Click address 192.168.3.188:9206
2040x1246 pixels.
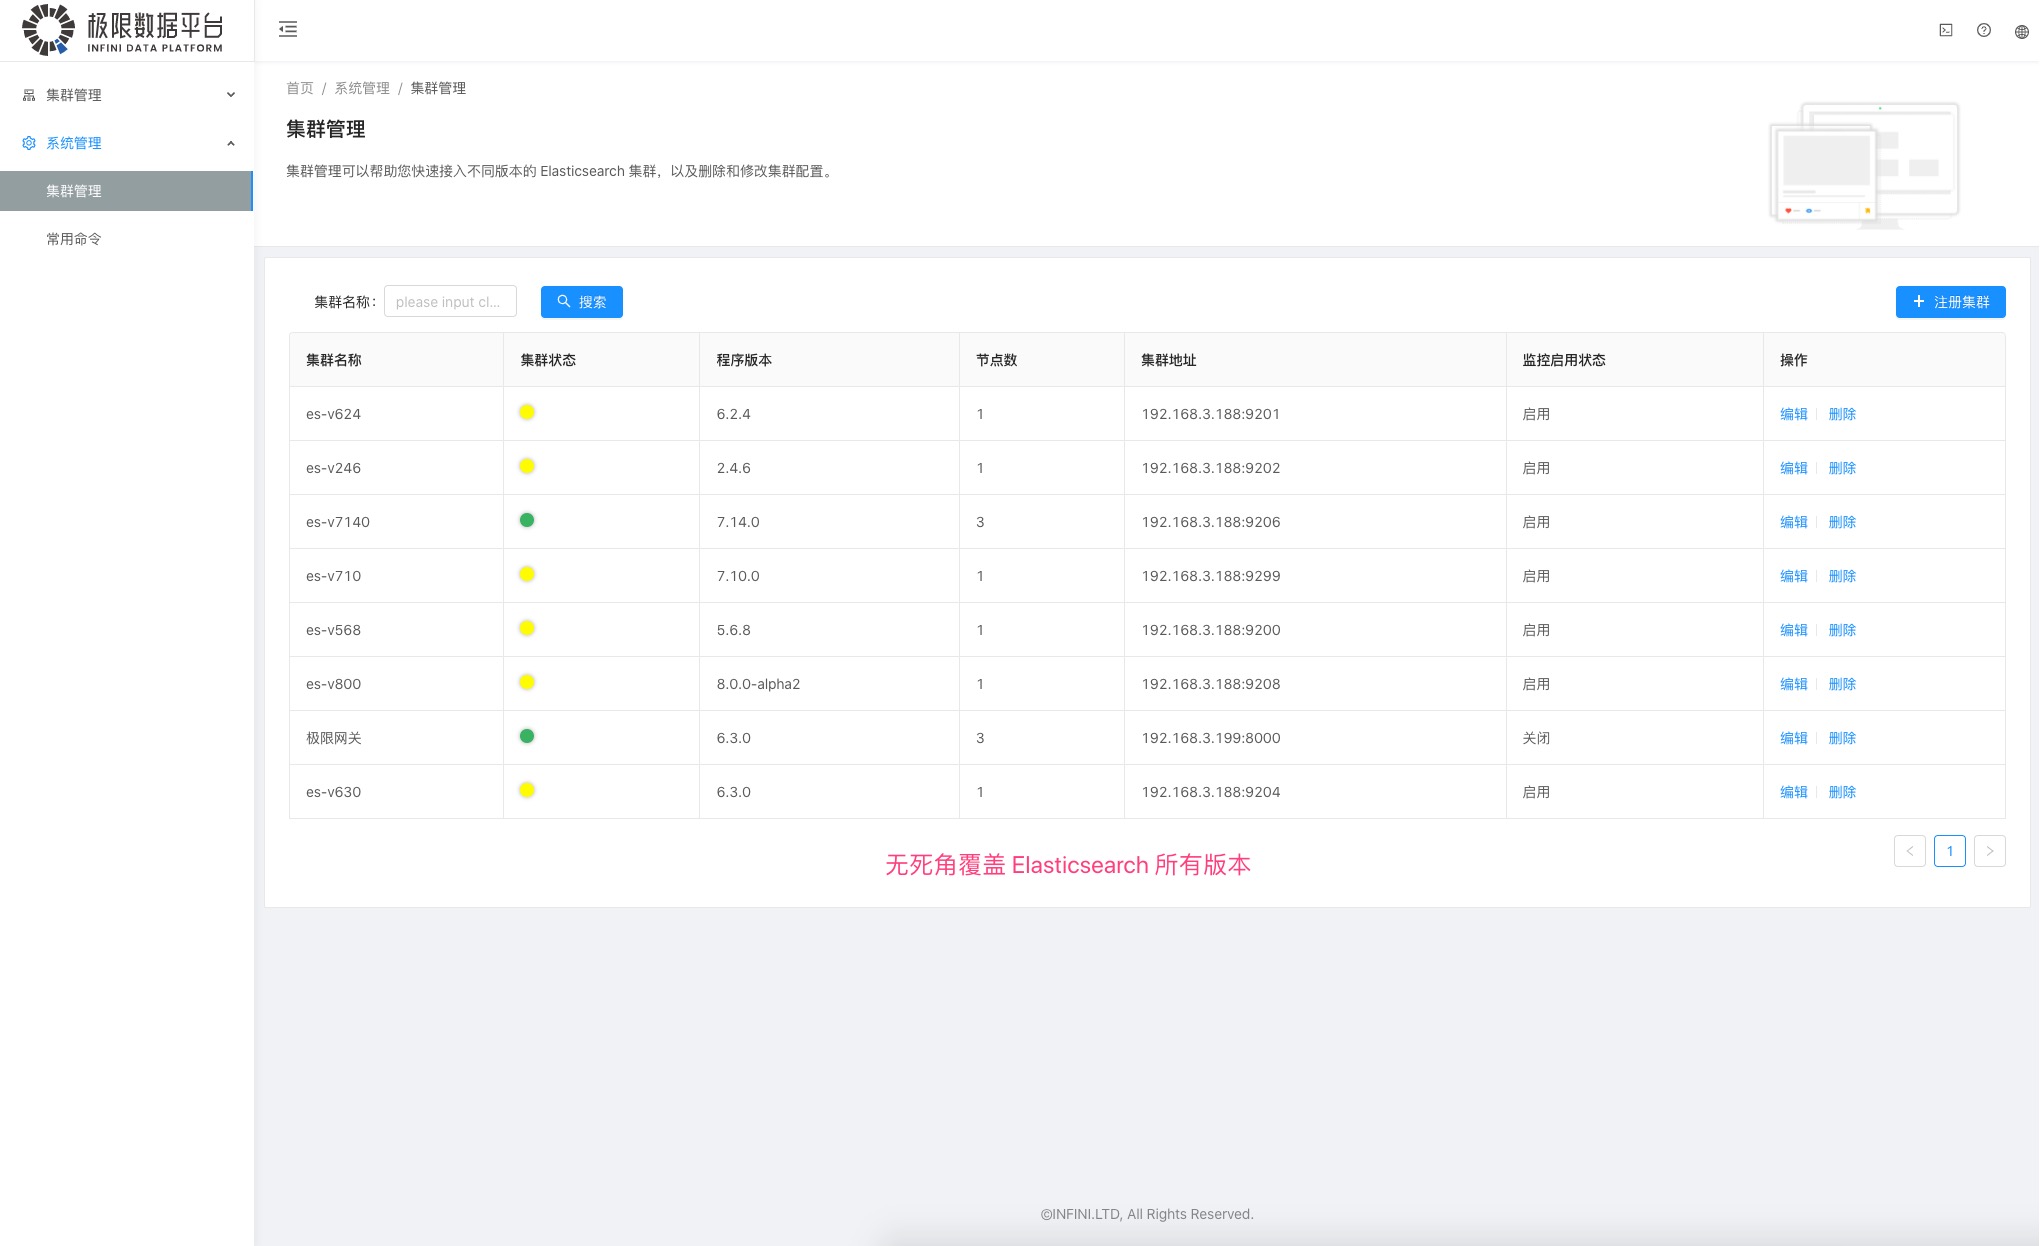coord(1211,522)
